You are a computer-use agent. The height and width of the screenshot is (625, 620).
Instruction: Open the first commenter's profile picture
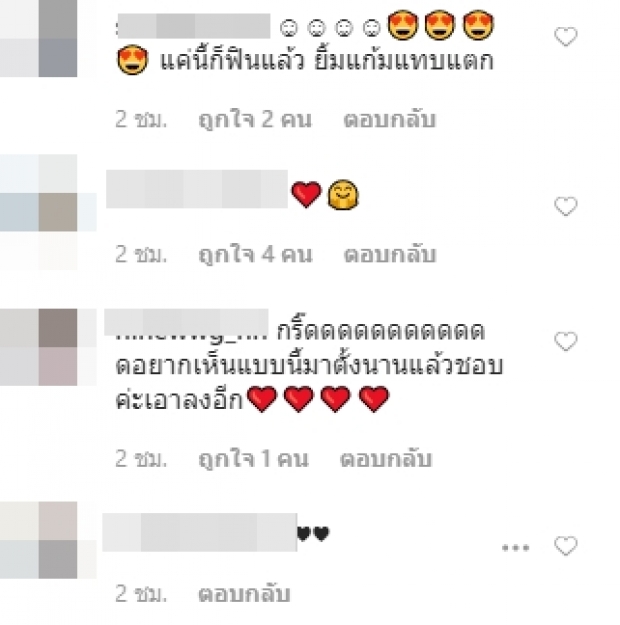[x=39, y=38]
